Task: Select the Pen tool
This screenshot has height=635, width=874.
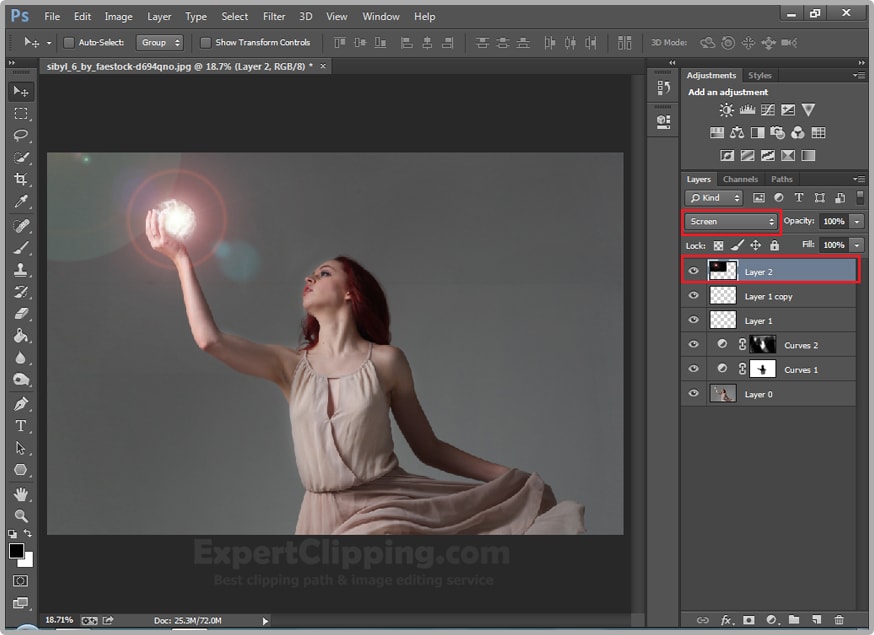Action: 21,405
